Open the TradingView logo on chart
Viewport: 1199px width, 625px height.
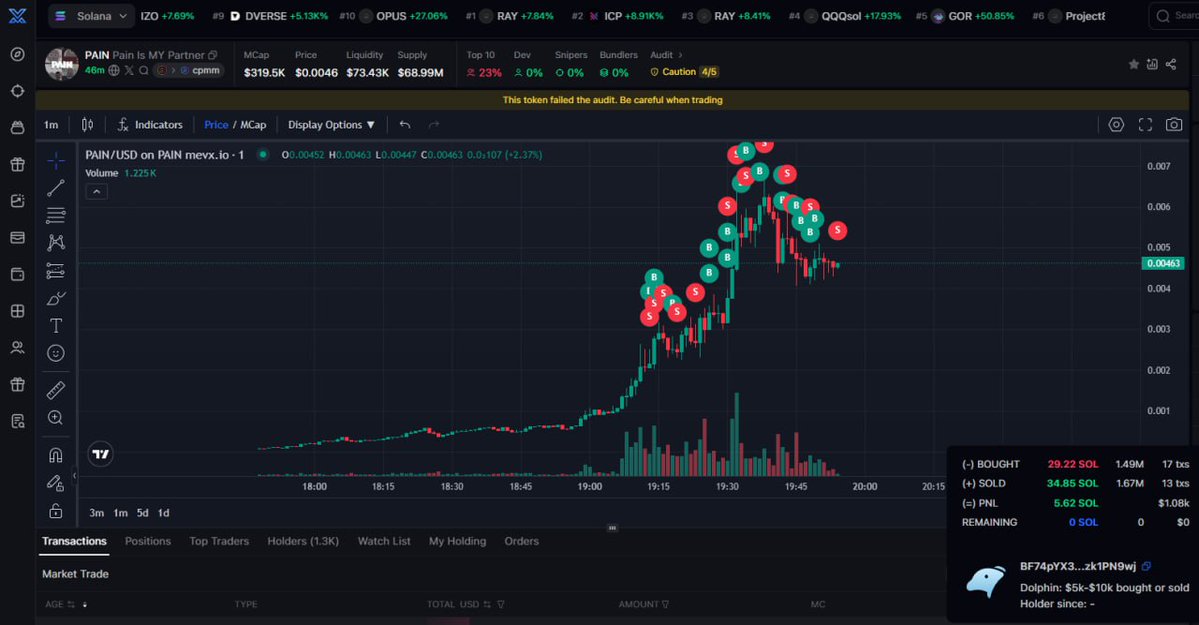coord(100,454)
